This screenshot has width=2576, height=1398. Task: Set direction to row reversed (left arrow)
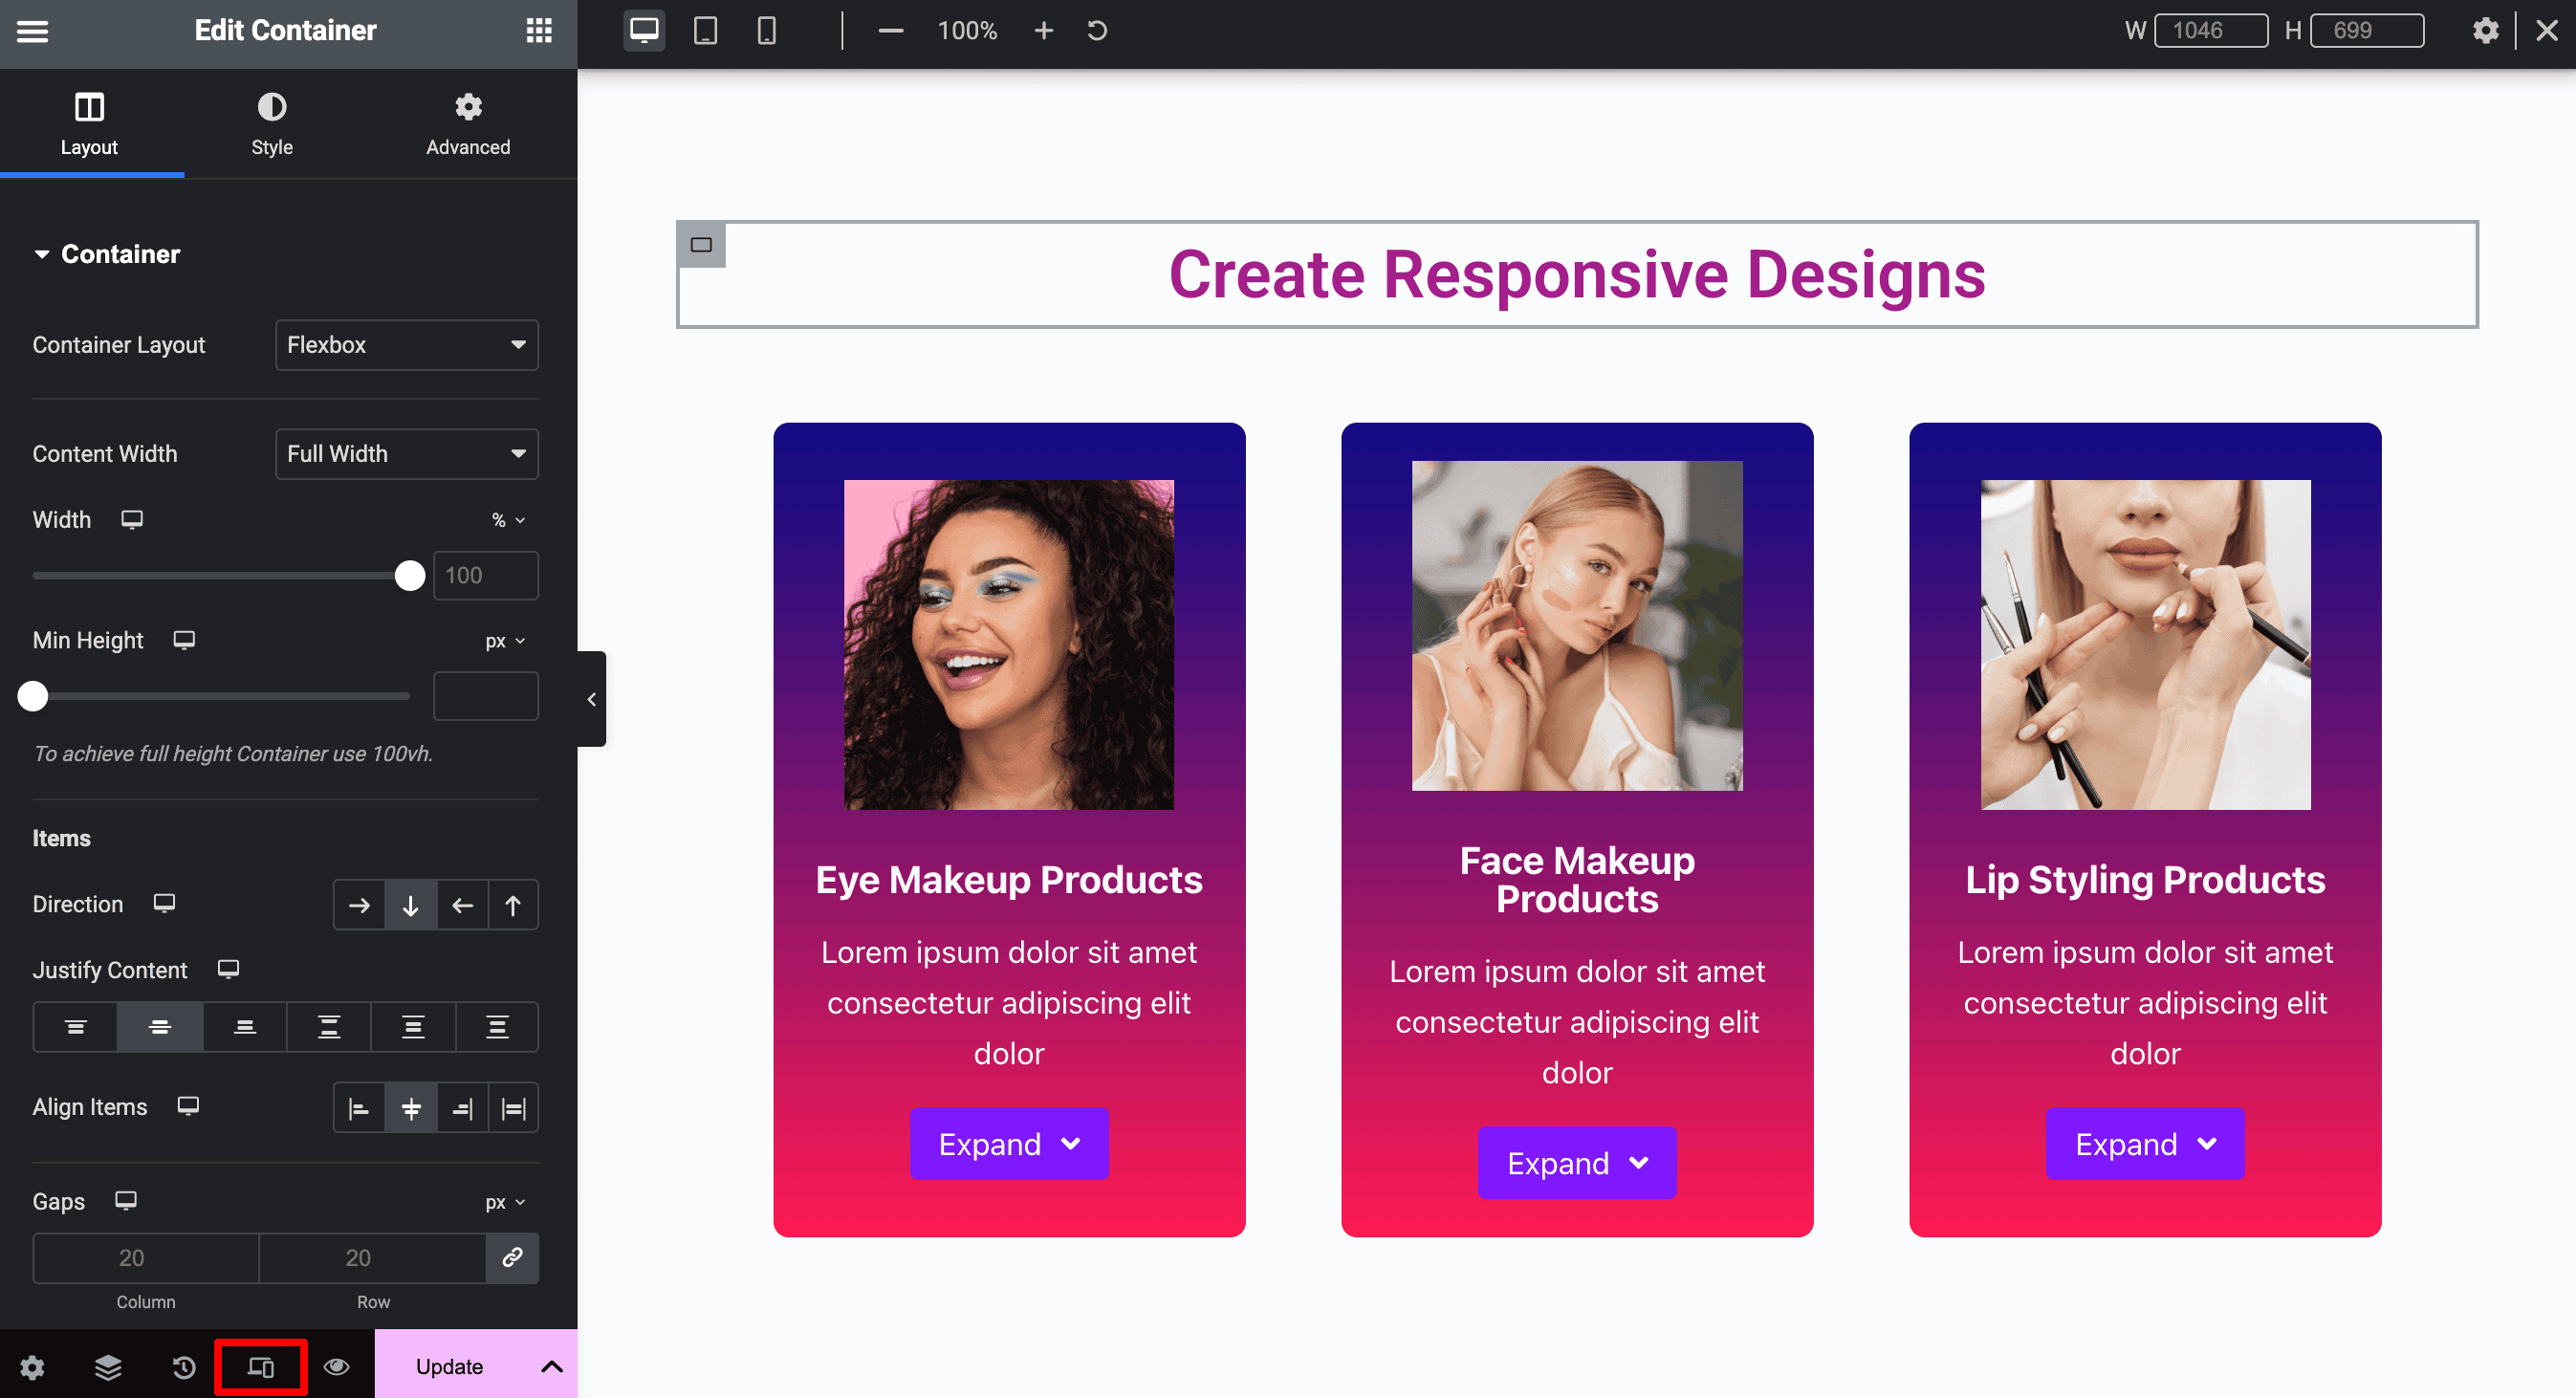click(x=462, y=905)
